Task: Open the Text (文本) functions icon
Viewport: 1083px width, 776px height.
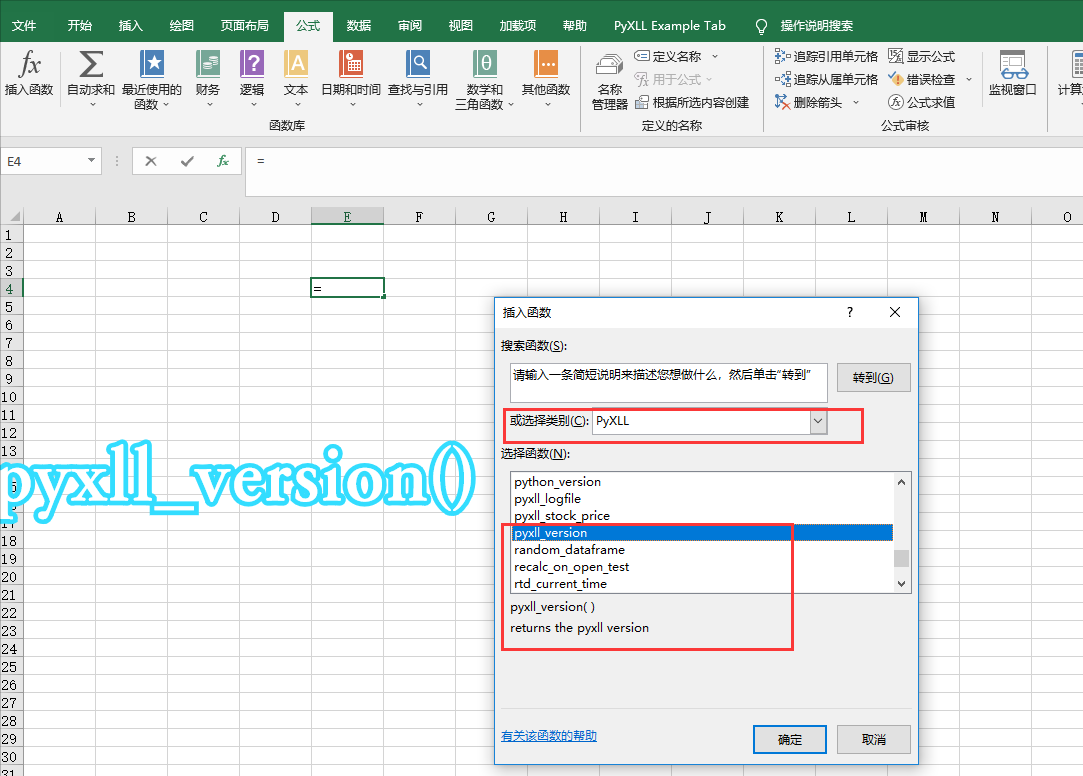Action: coord(296,77)
